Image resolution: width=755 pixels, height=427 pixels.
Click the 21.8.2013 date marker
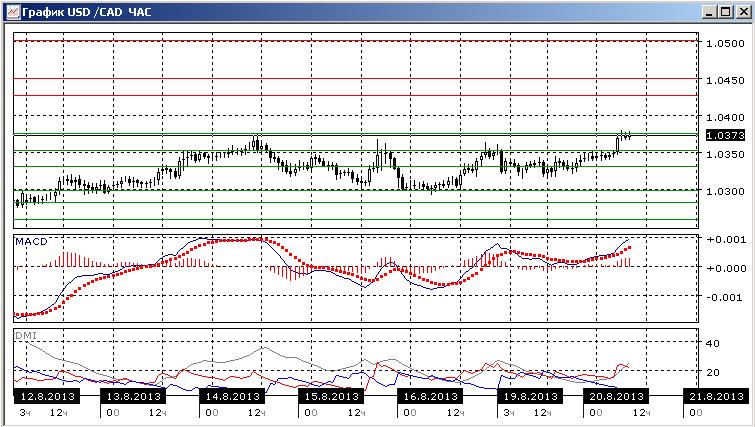(x=716, y=397)
